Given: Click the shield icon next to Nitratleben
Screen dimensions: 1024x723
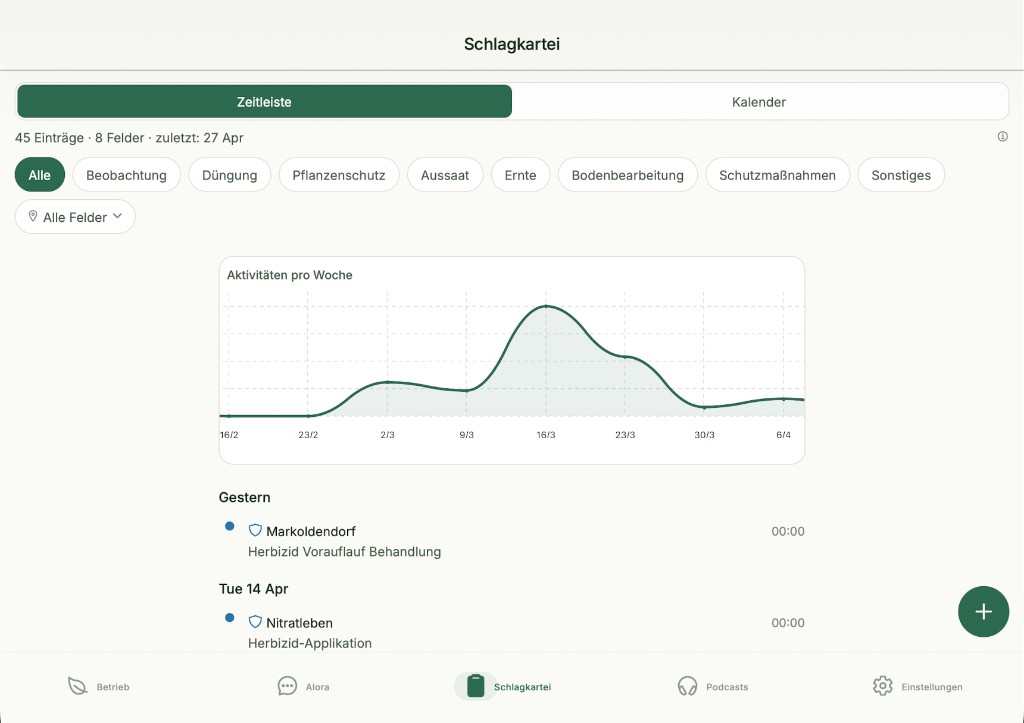Looking at the screenshot, I should [x=255, y=622].
